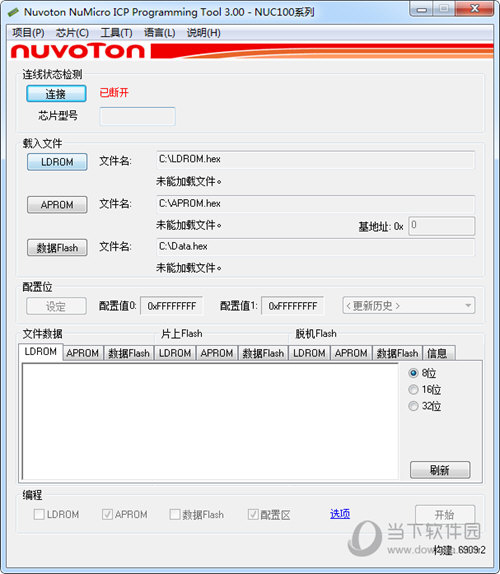Select the 文件数据 LDROM tab
The width and height of the screenshot is (500, 574).
[41, 352]
